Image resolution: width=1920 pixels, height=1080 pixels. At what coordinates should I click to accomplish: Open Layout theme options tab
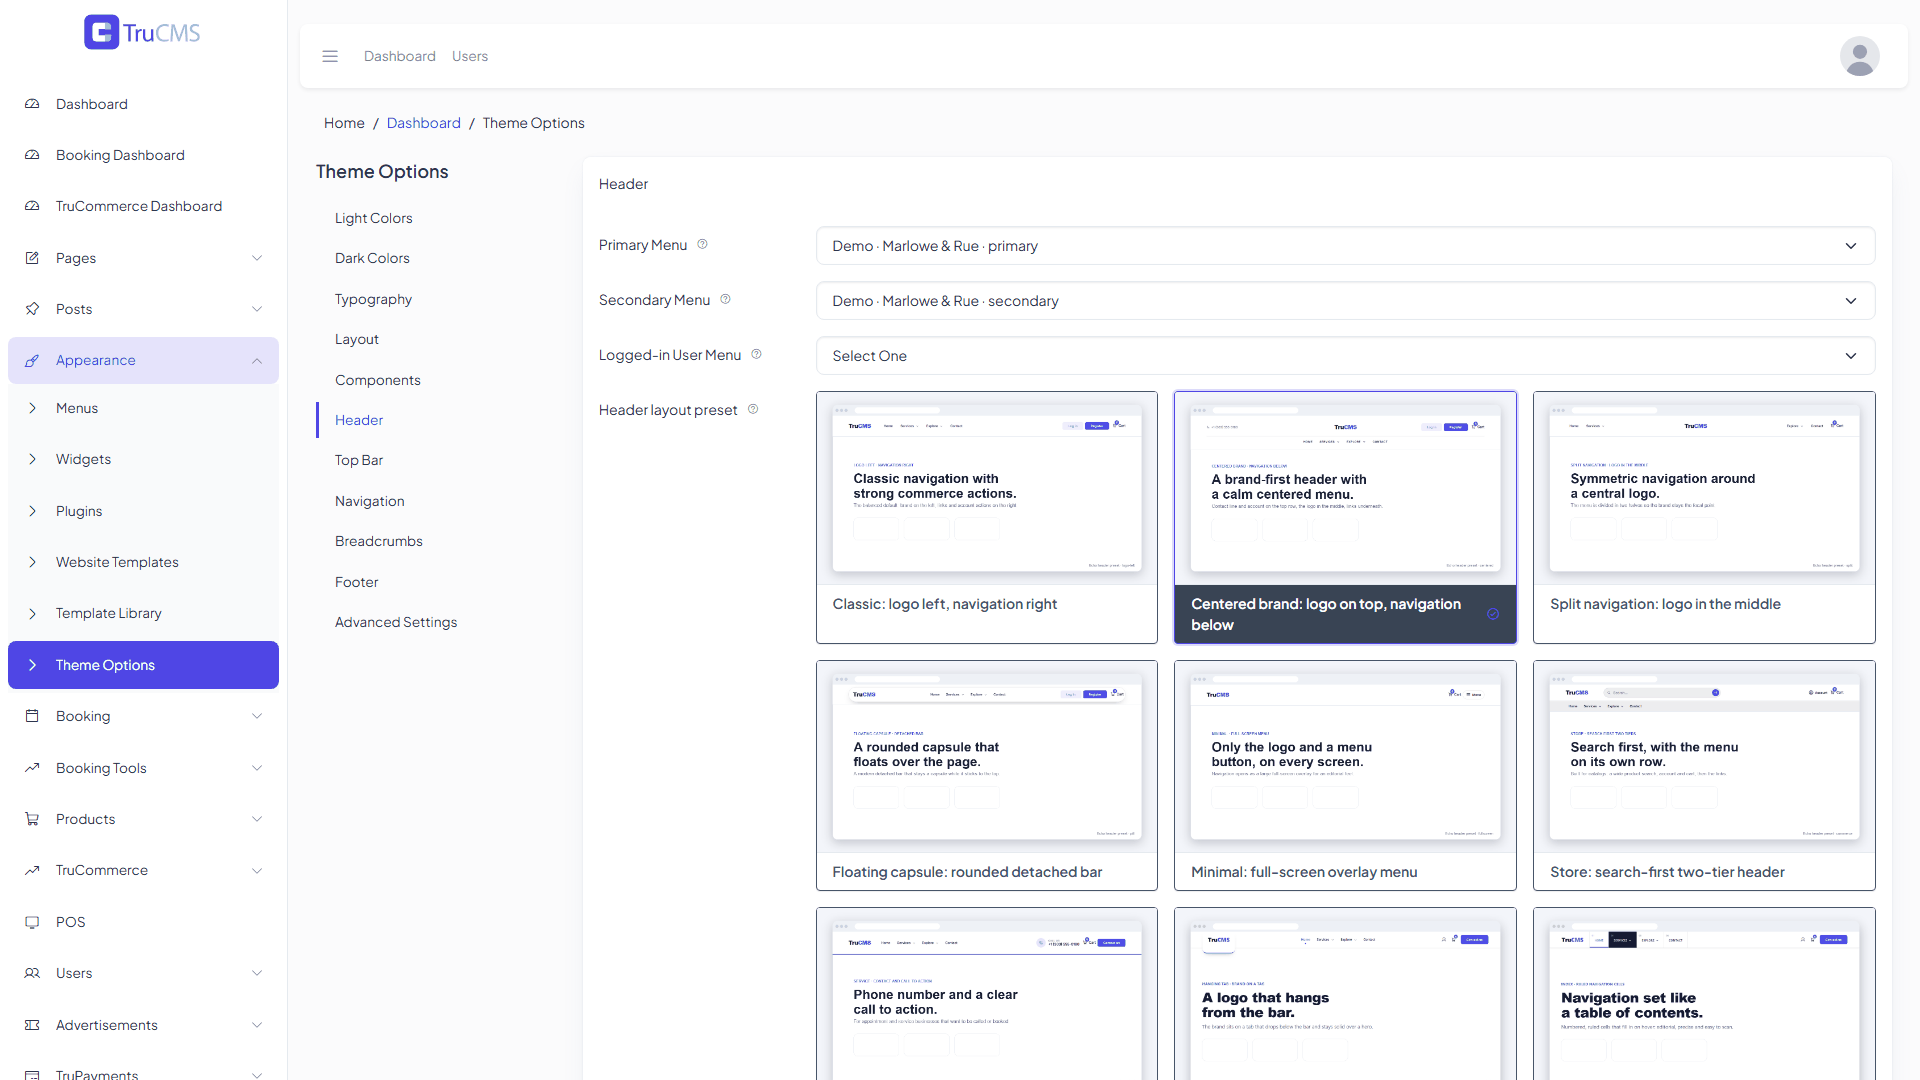click(357, 339)
